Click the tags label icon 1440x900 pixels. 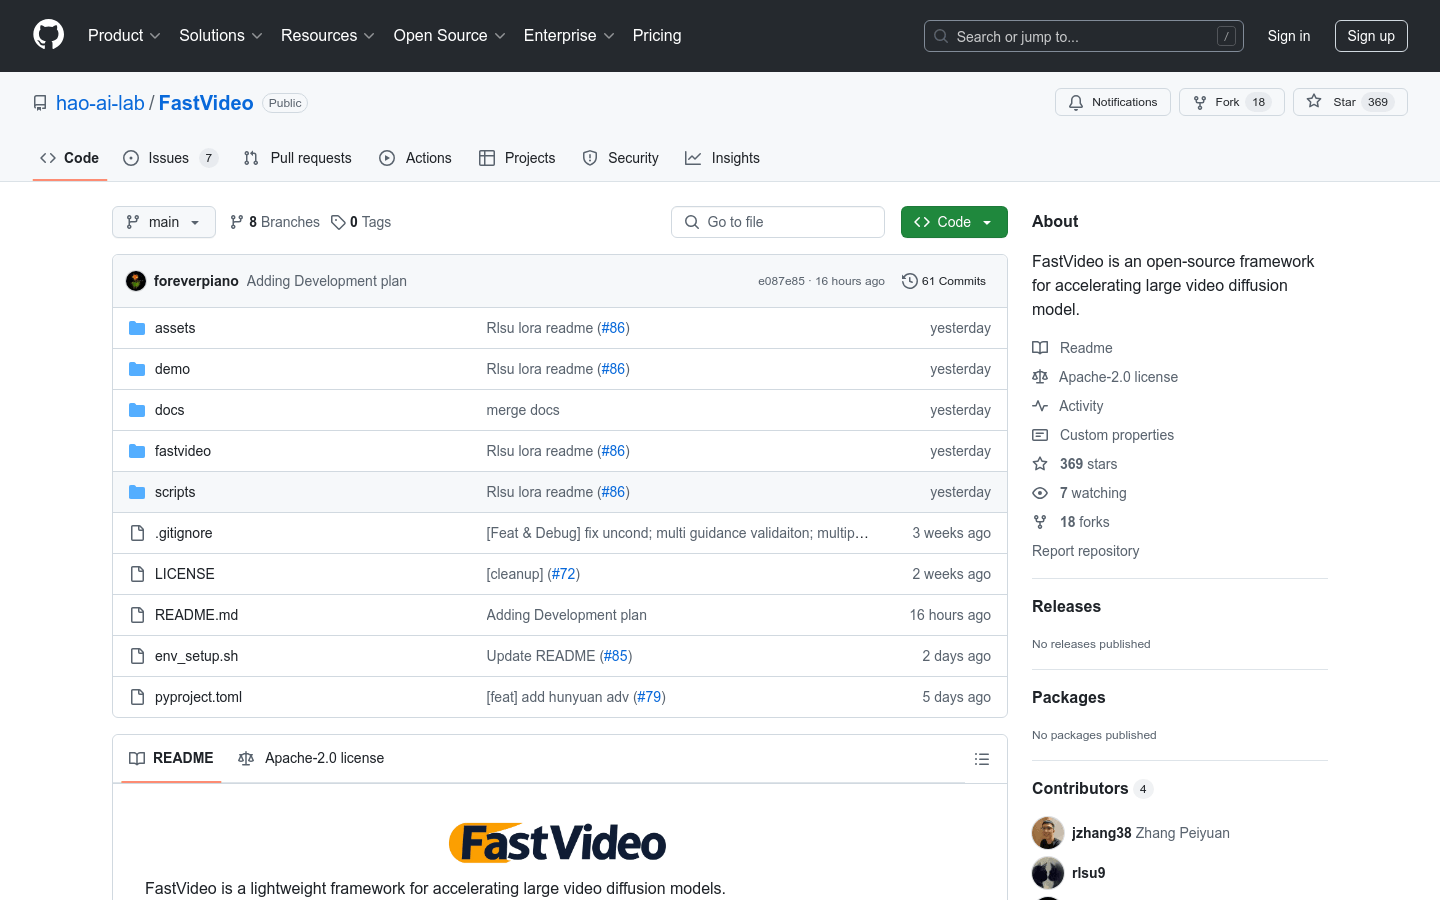[x=338, y=222]
